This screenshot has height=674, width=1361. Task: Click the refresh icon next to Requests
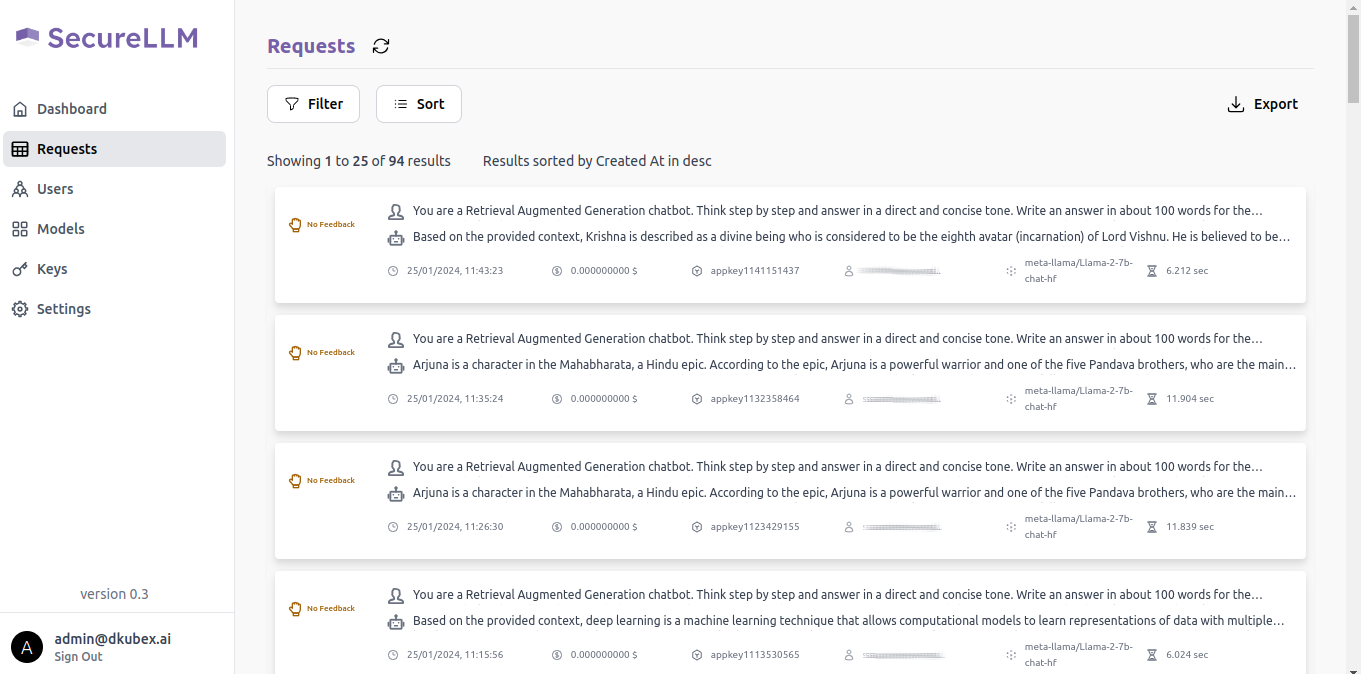click(x=381, y=46)
